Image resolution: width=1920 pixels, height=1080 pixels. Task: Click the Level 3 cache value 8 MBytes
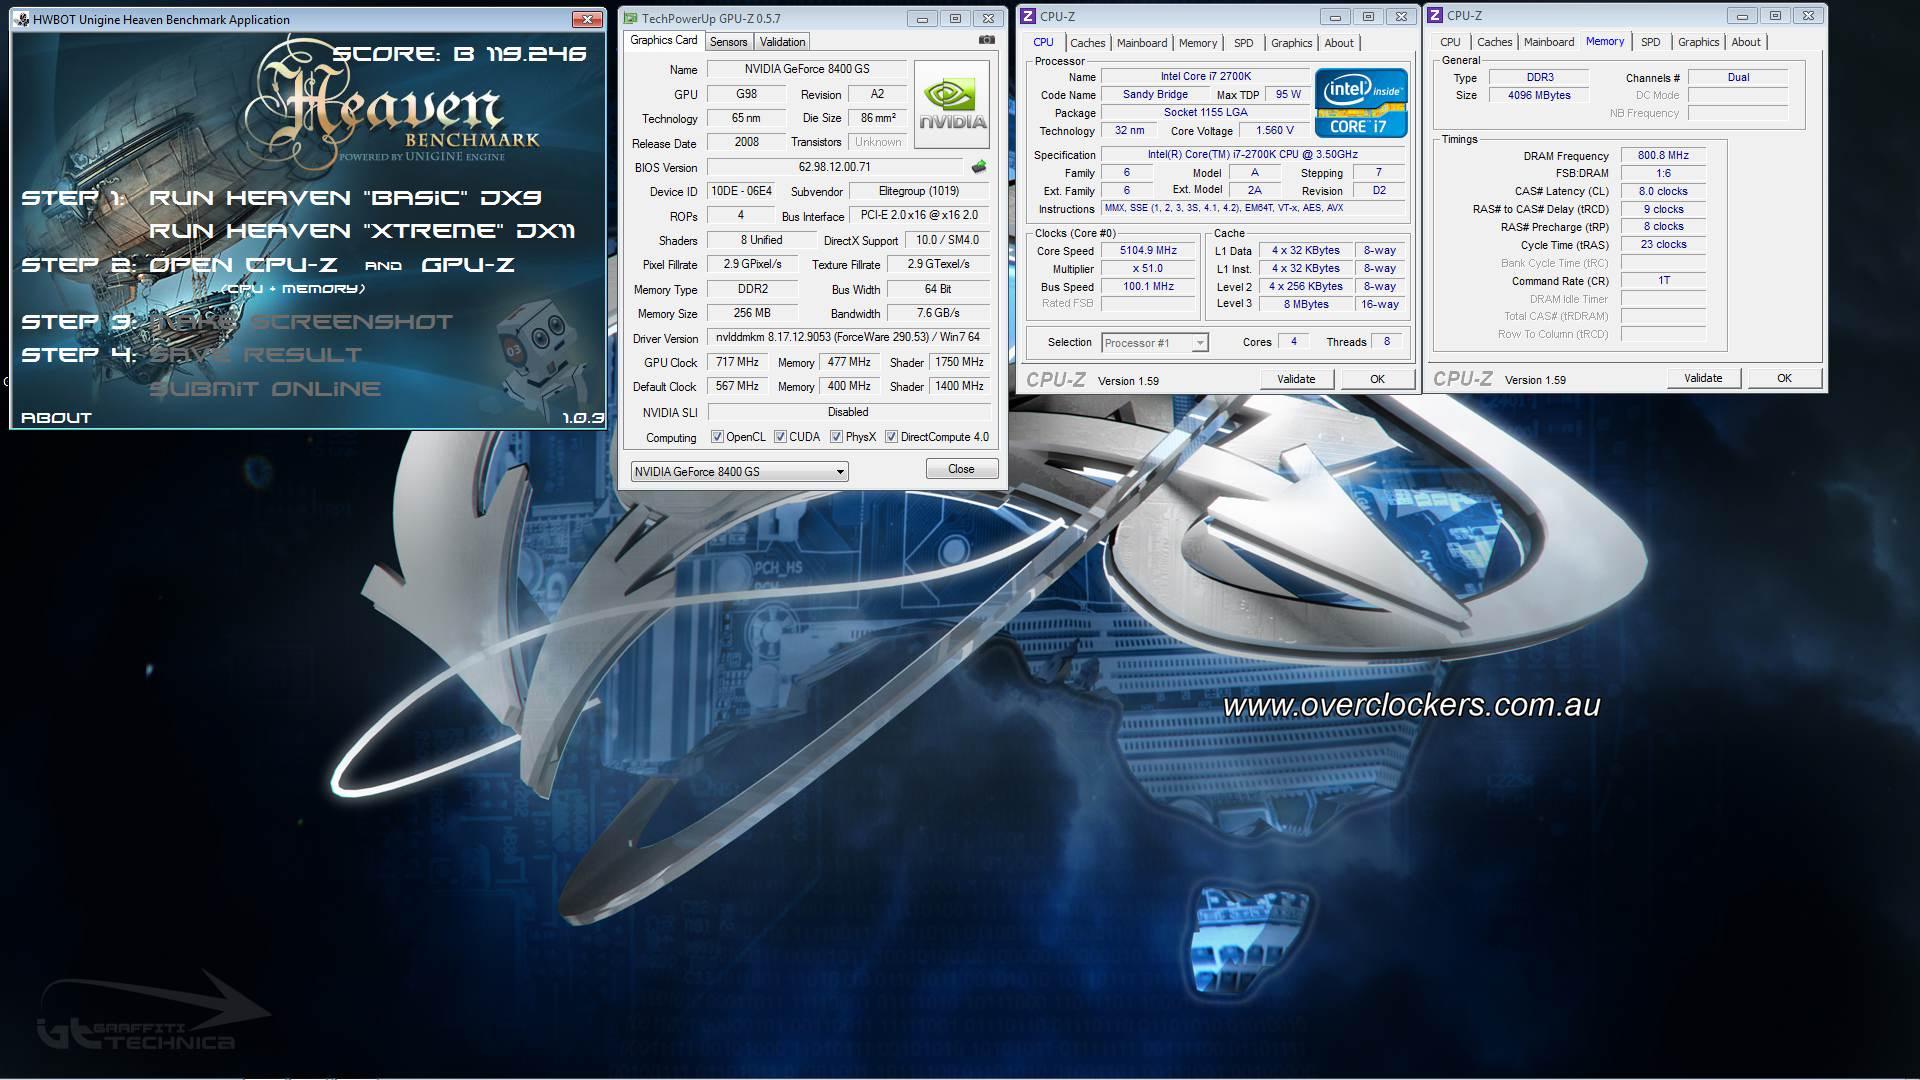(1306, 304)
